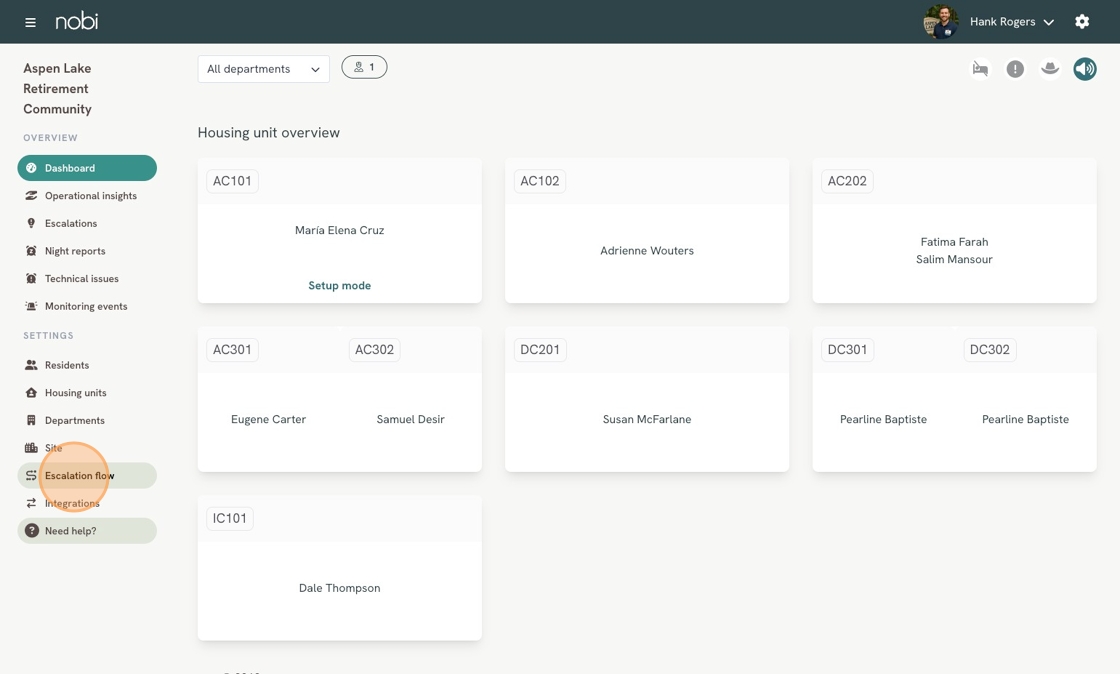The width and height of the screenshot is (1120, 674).
Task: Open the hamburger navigation menu
Action: pos(30,22)
